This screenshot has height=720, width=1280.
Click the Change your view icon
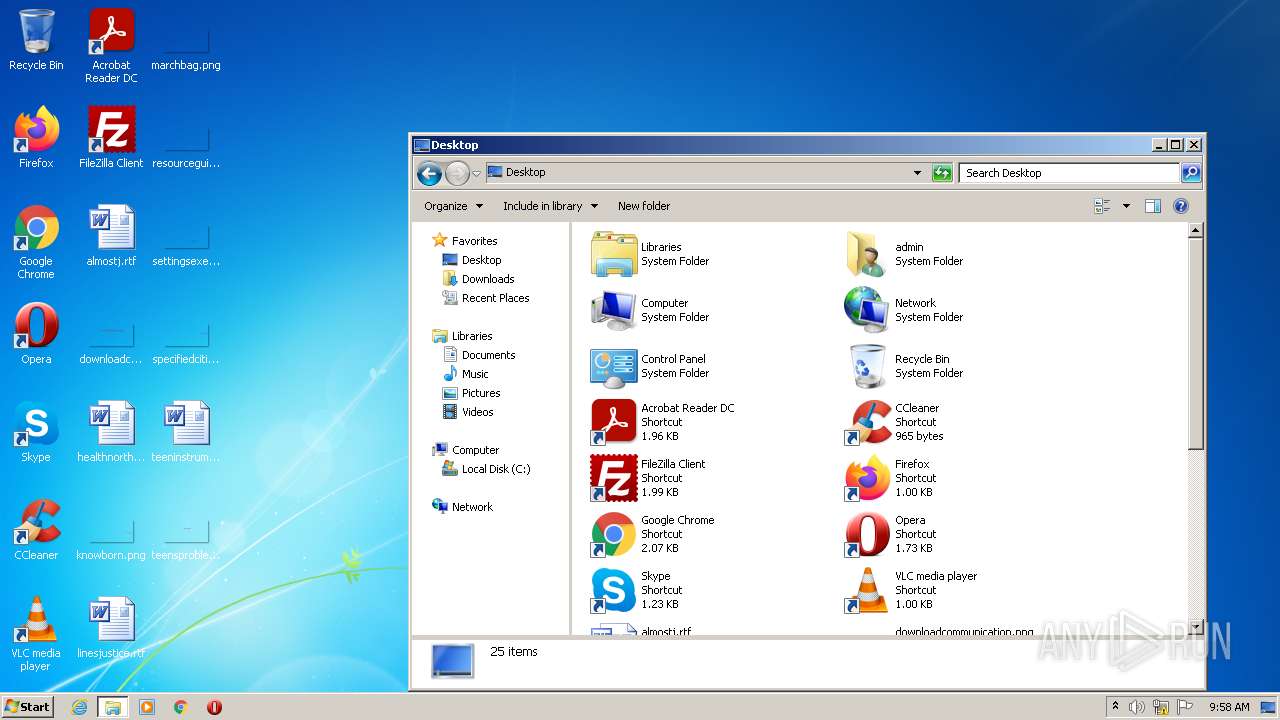1103,206
